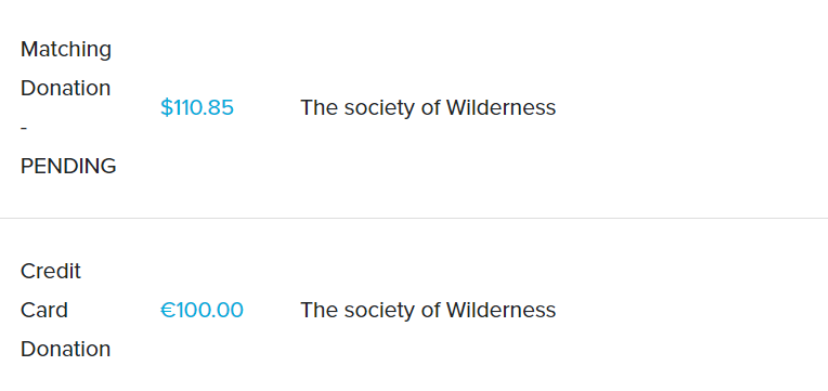Select "The society of Wilderness" in the credit card row
828x391 pixels.
click(428, 310)
